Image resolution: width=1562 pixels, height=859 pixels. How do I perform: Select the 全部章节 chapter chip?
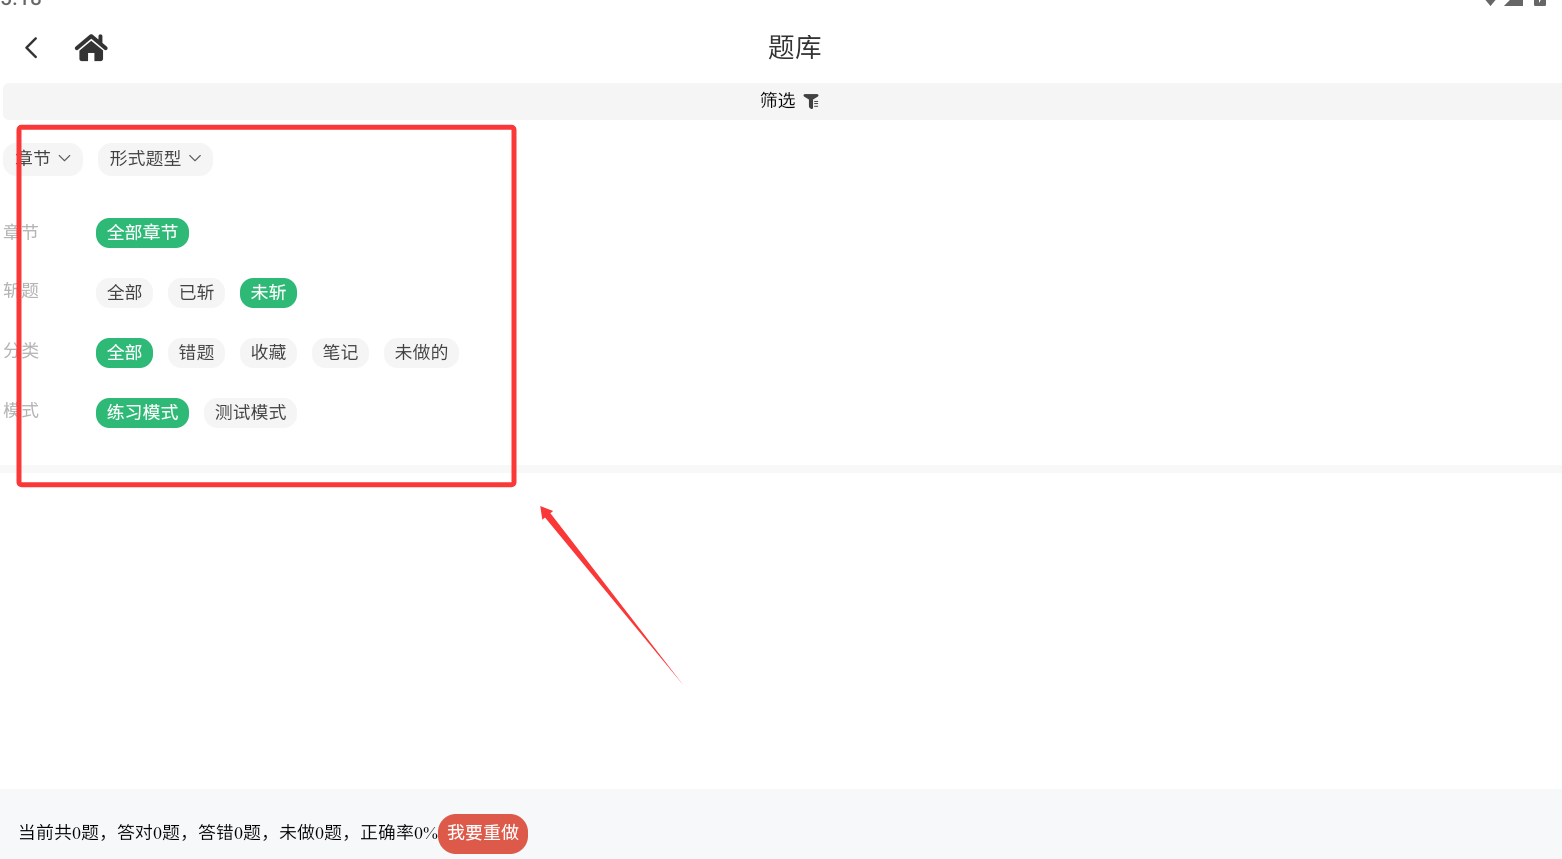pos(142,233)
